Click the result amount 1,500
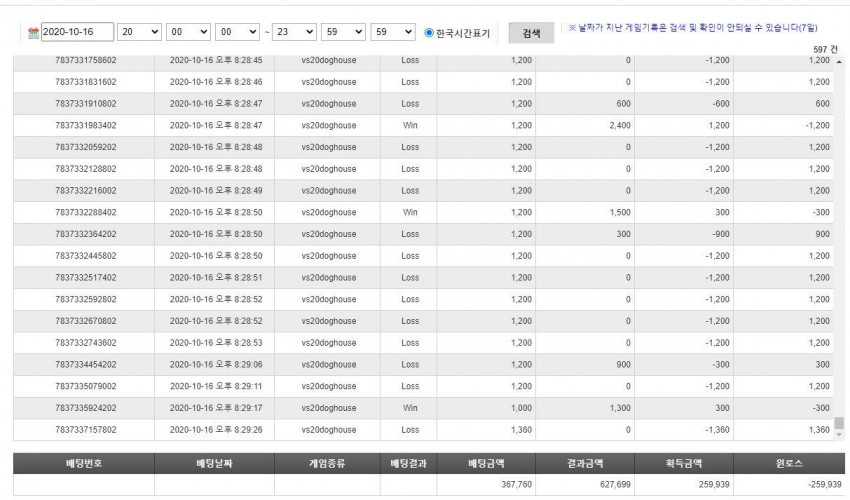 click(620, 212)
